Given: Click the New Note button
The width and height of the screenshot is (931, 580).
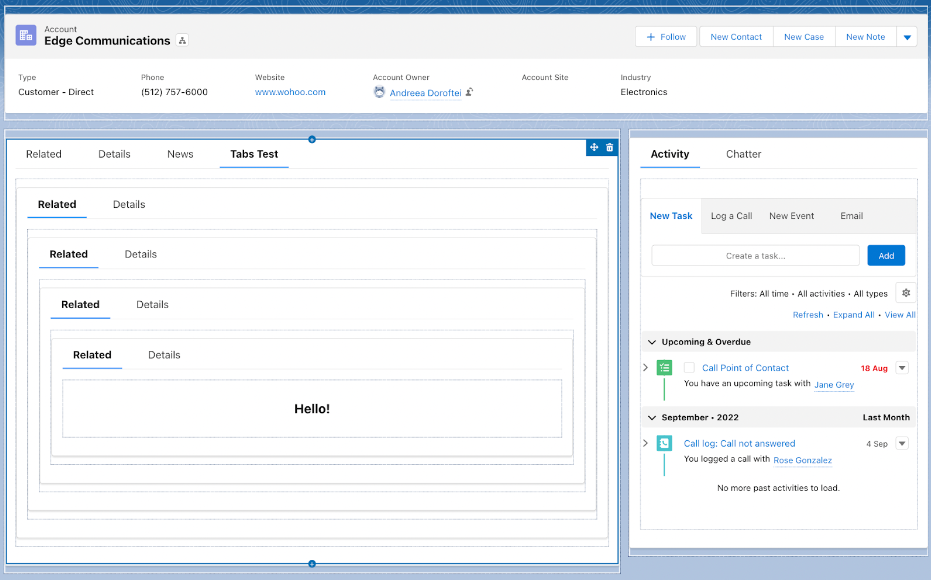Looking at the screenshot, I should click(866, 37).
